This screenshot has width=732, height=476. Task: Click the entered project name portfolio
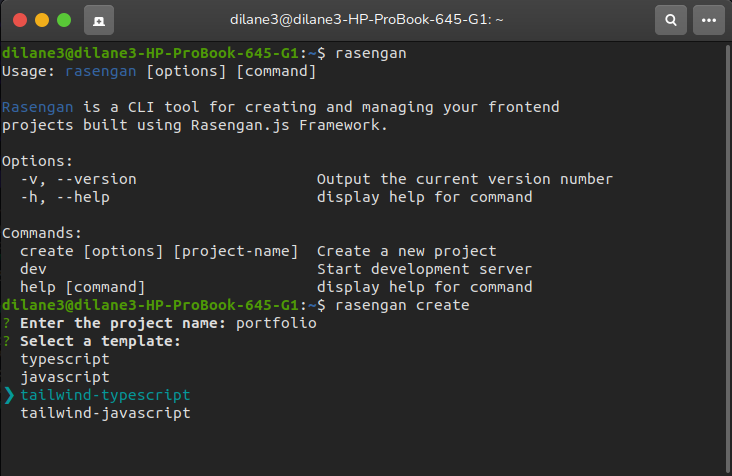276,323
